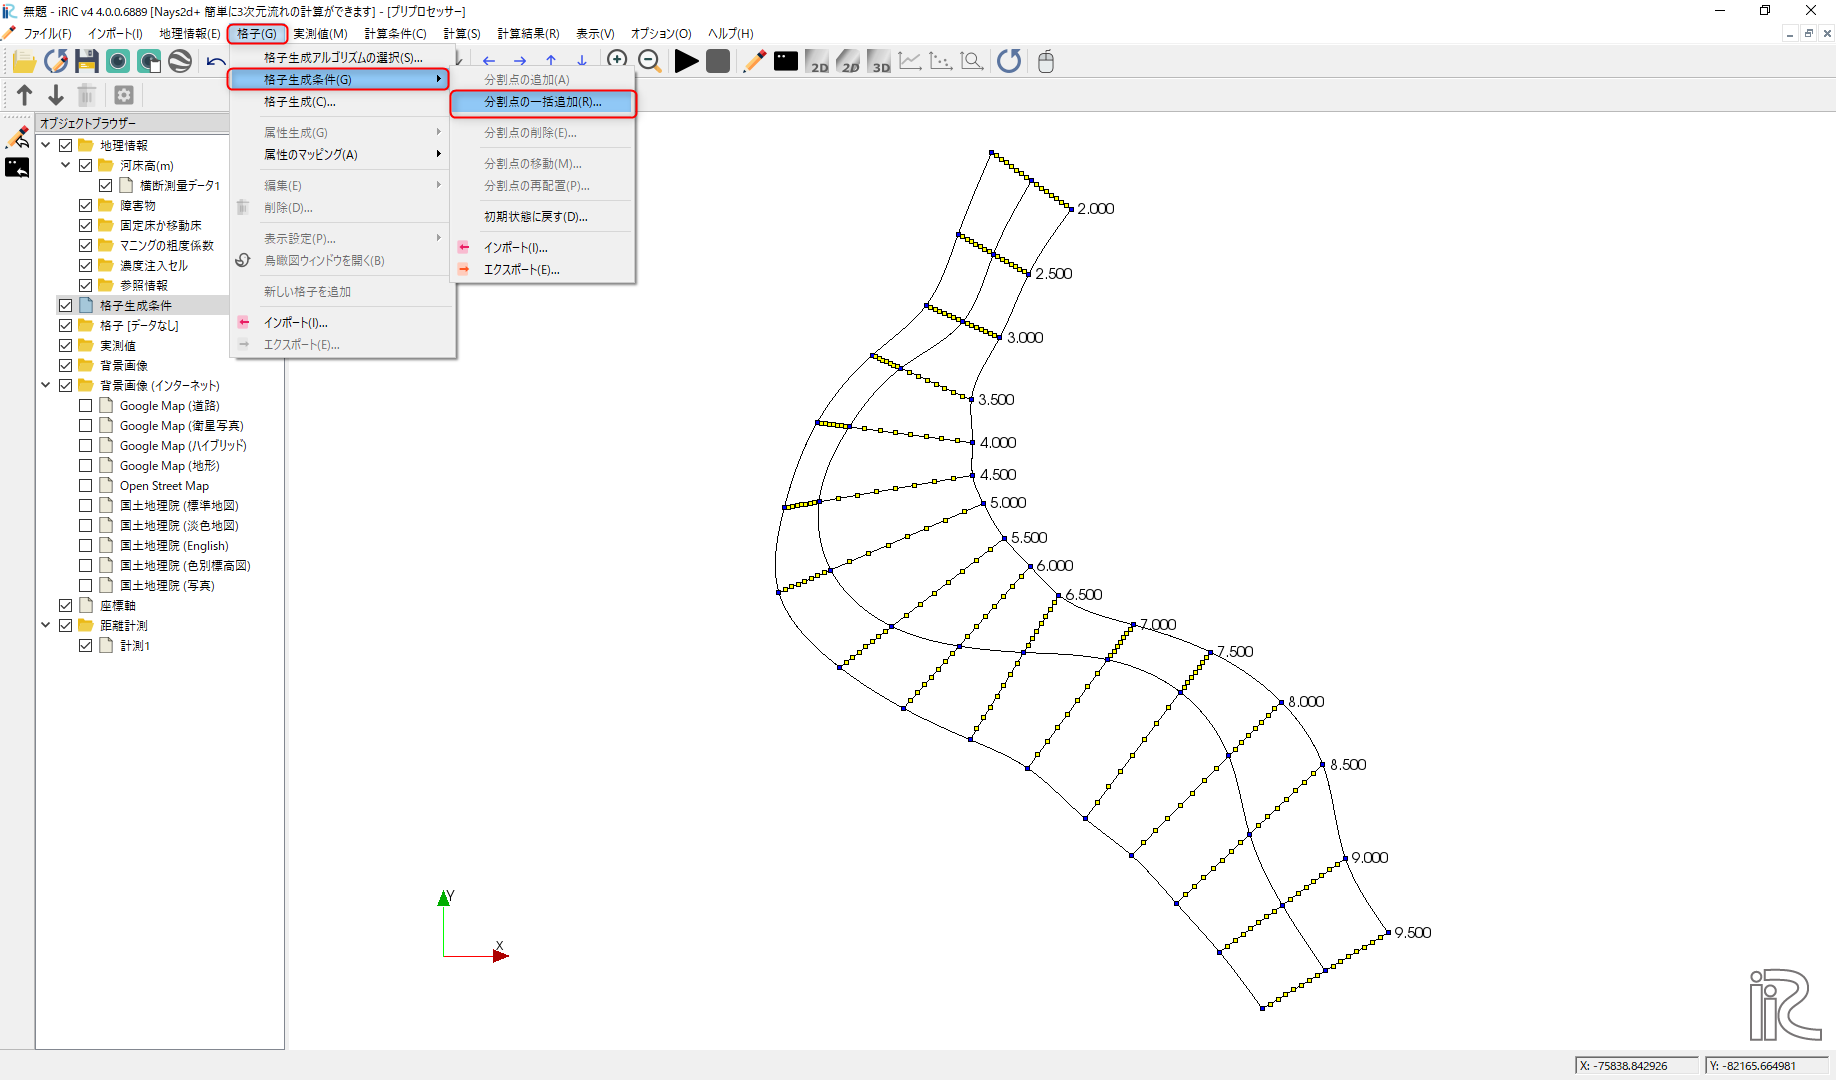Toggle the 障害物 checkbox

tap(86, 205)
